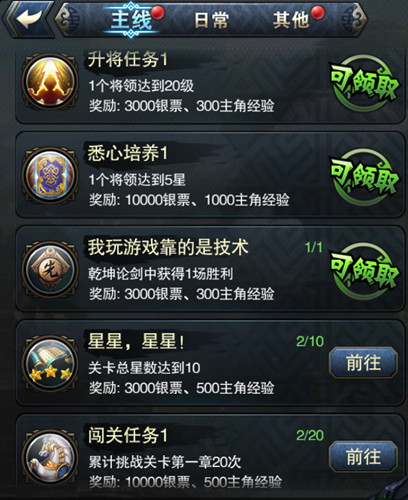Select the 我玩游戏靠的是技术 quest title
The height and width of the screenshot is (500, 408).
point(168,247)
